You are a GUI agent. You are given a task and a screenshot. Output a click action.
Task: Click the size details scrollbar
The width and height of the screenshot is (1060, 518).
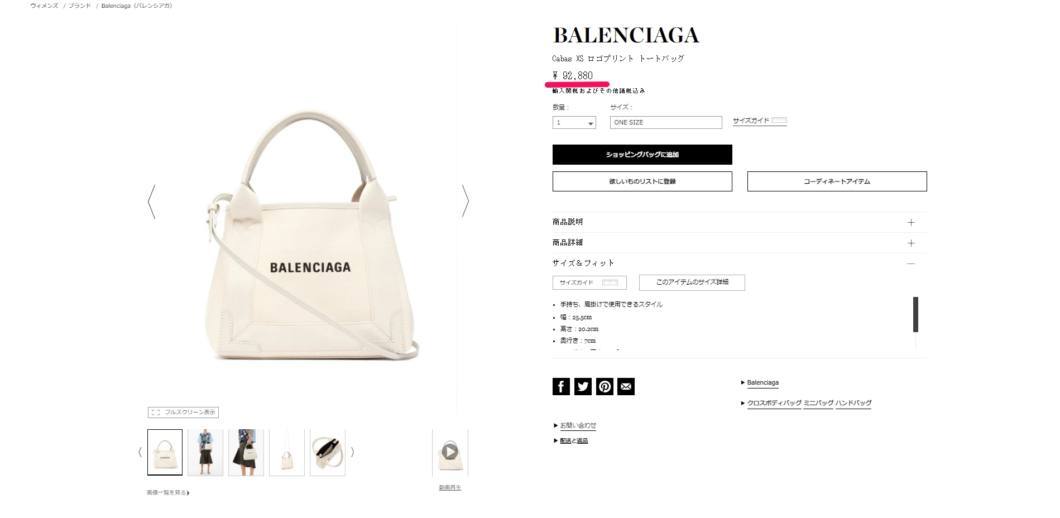pyautogui.click(x=915, y=314)
